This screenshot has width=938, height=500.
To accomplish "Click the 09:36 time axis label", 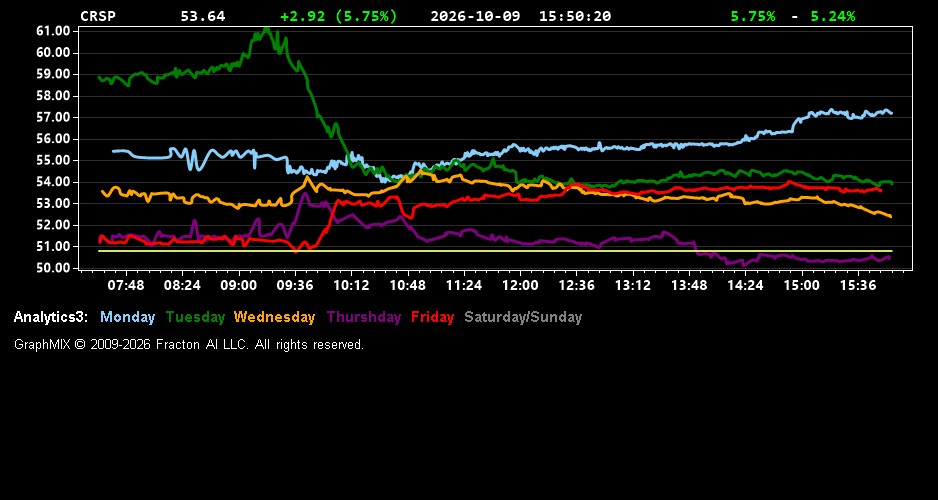I will (295, 285).
